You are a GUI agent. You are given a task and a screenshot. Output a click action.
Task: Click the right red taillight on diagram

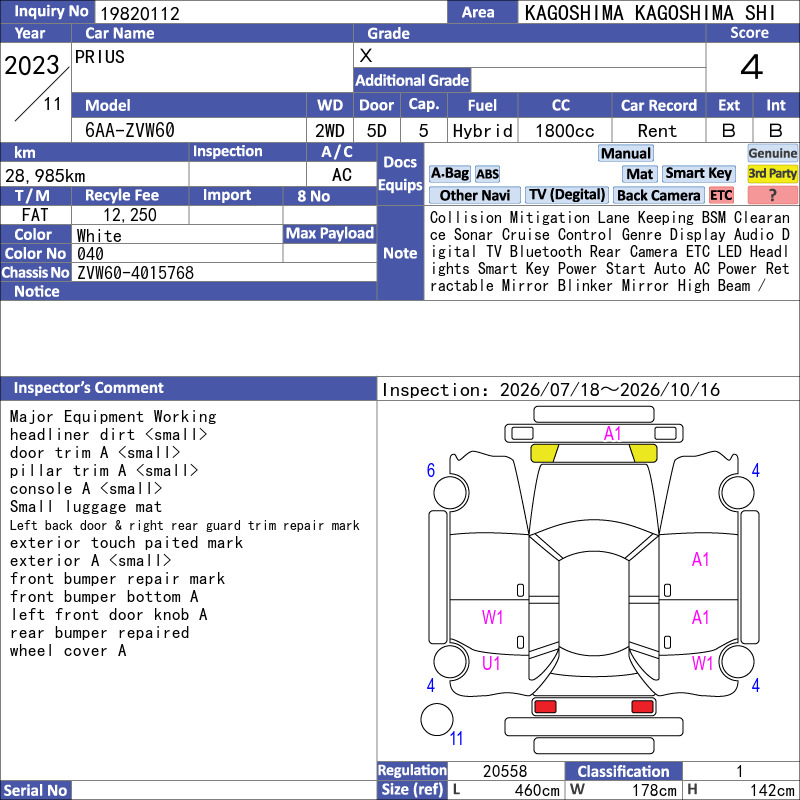coord(642,707)
